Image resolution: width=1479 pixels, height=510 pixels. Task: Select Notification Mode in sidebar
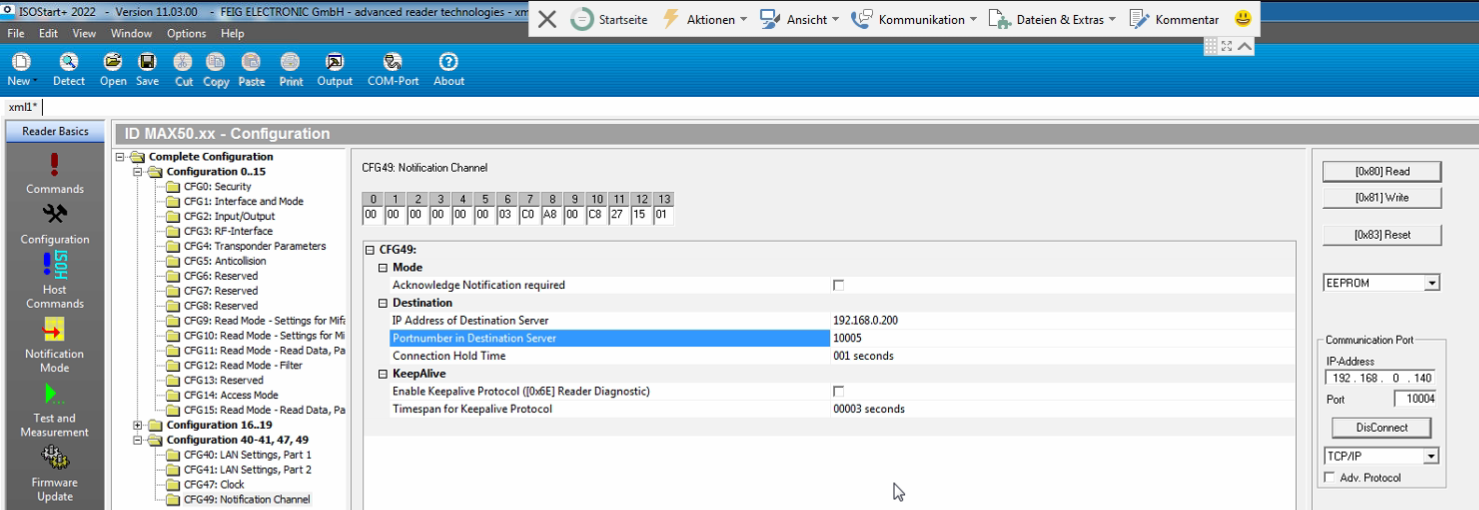[x=55, y=345]
